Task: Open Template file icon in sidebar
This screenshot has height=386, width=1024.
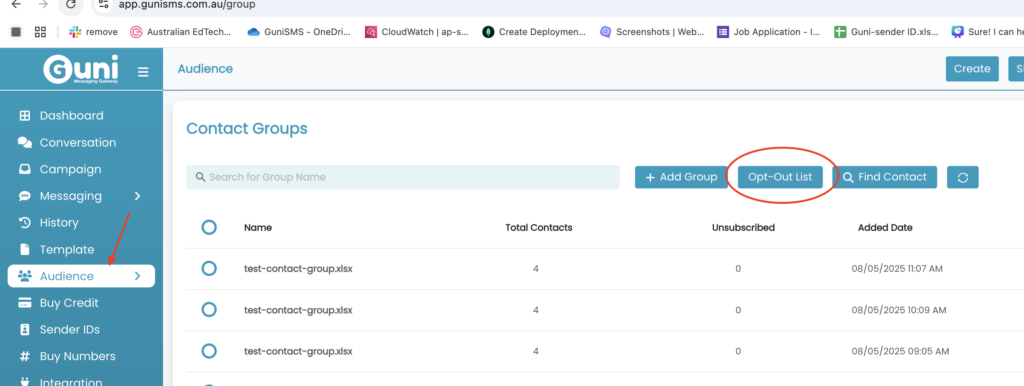Action: 25,249
